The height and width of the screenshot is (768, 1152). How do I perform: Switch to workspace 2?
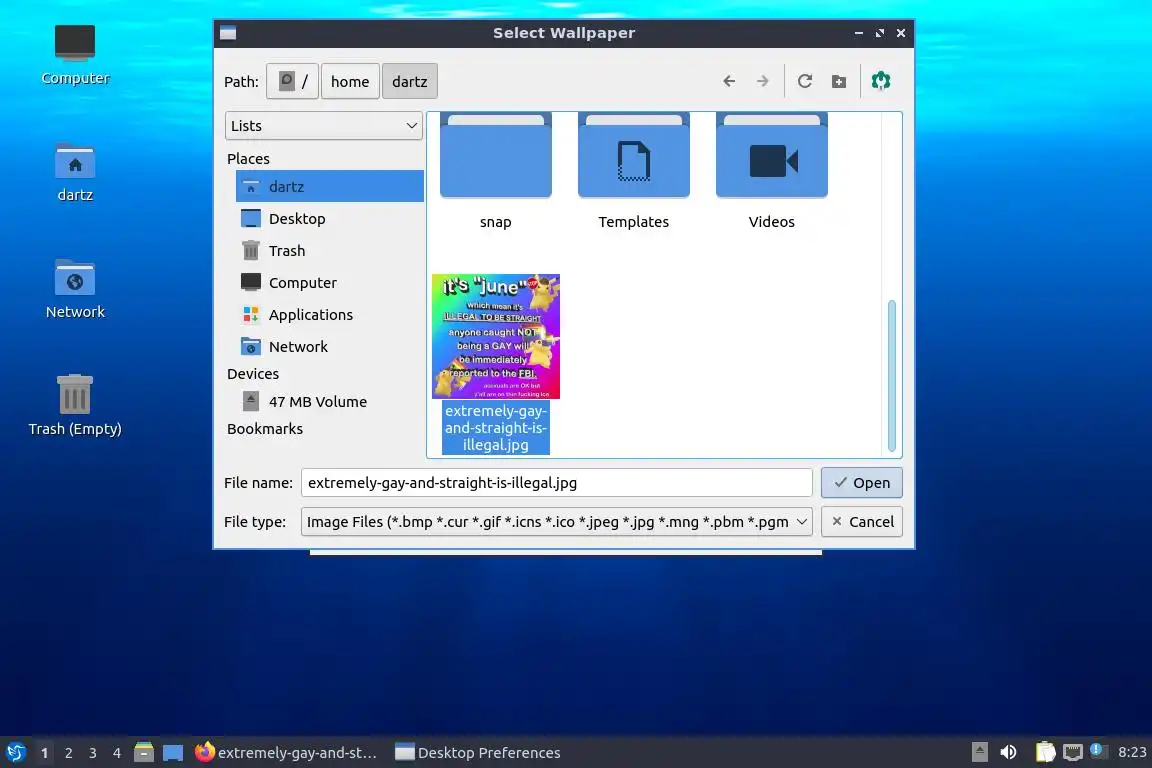68,753
